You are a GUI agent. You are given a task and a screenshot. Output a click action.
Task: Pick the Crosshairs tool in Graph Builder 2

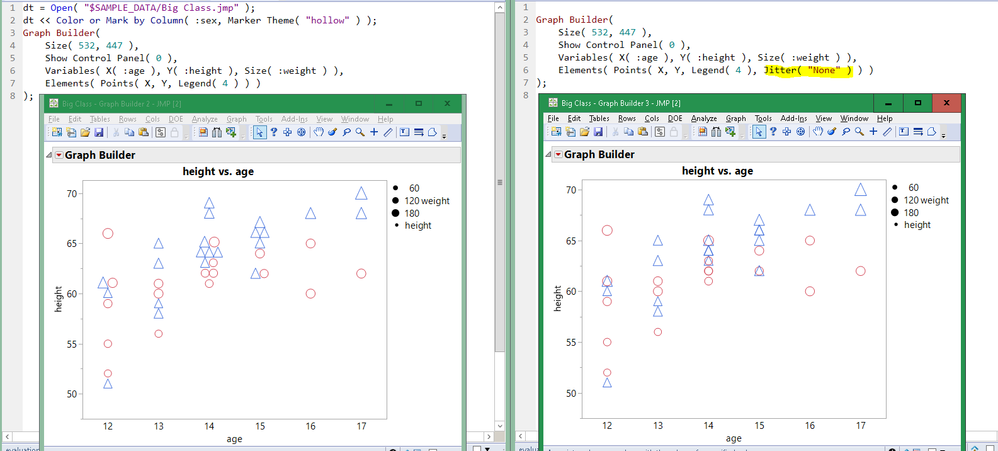[x=374, y=132]
